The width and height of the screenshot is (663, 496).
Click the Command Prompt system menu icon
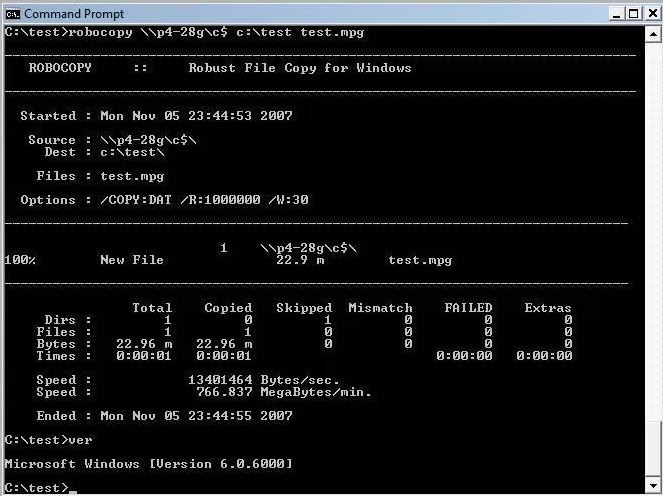coord(13,14)
